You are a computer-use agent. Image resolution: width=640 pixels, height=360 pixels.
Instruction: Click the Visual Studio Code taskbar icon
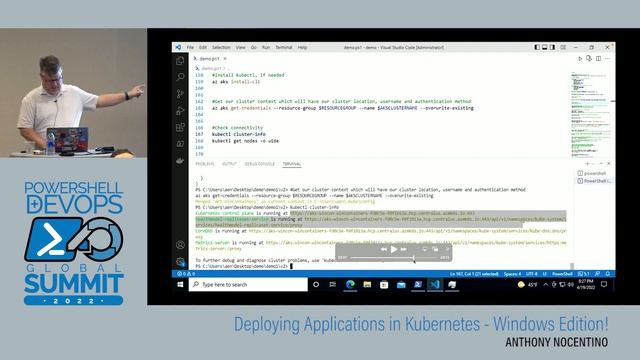tap(435, 284)
